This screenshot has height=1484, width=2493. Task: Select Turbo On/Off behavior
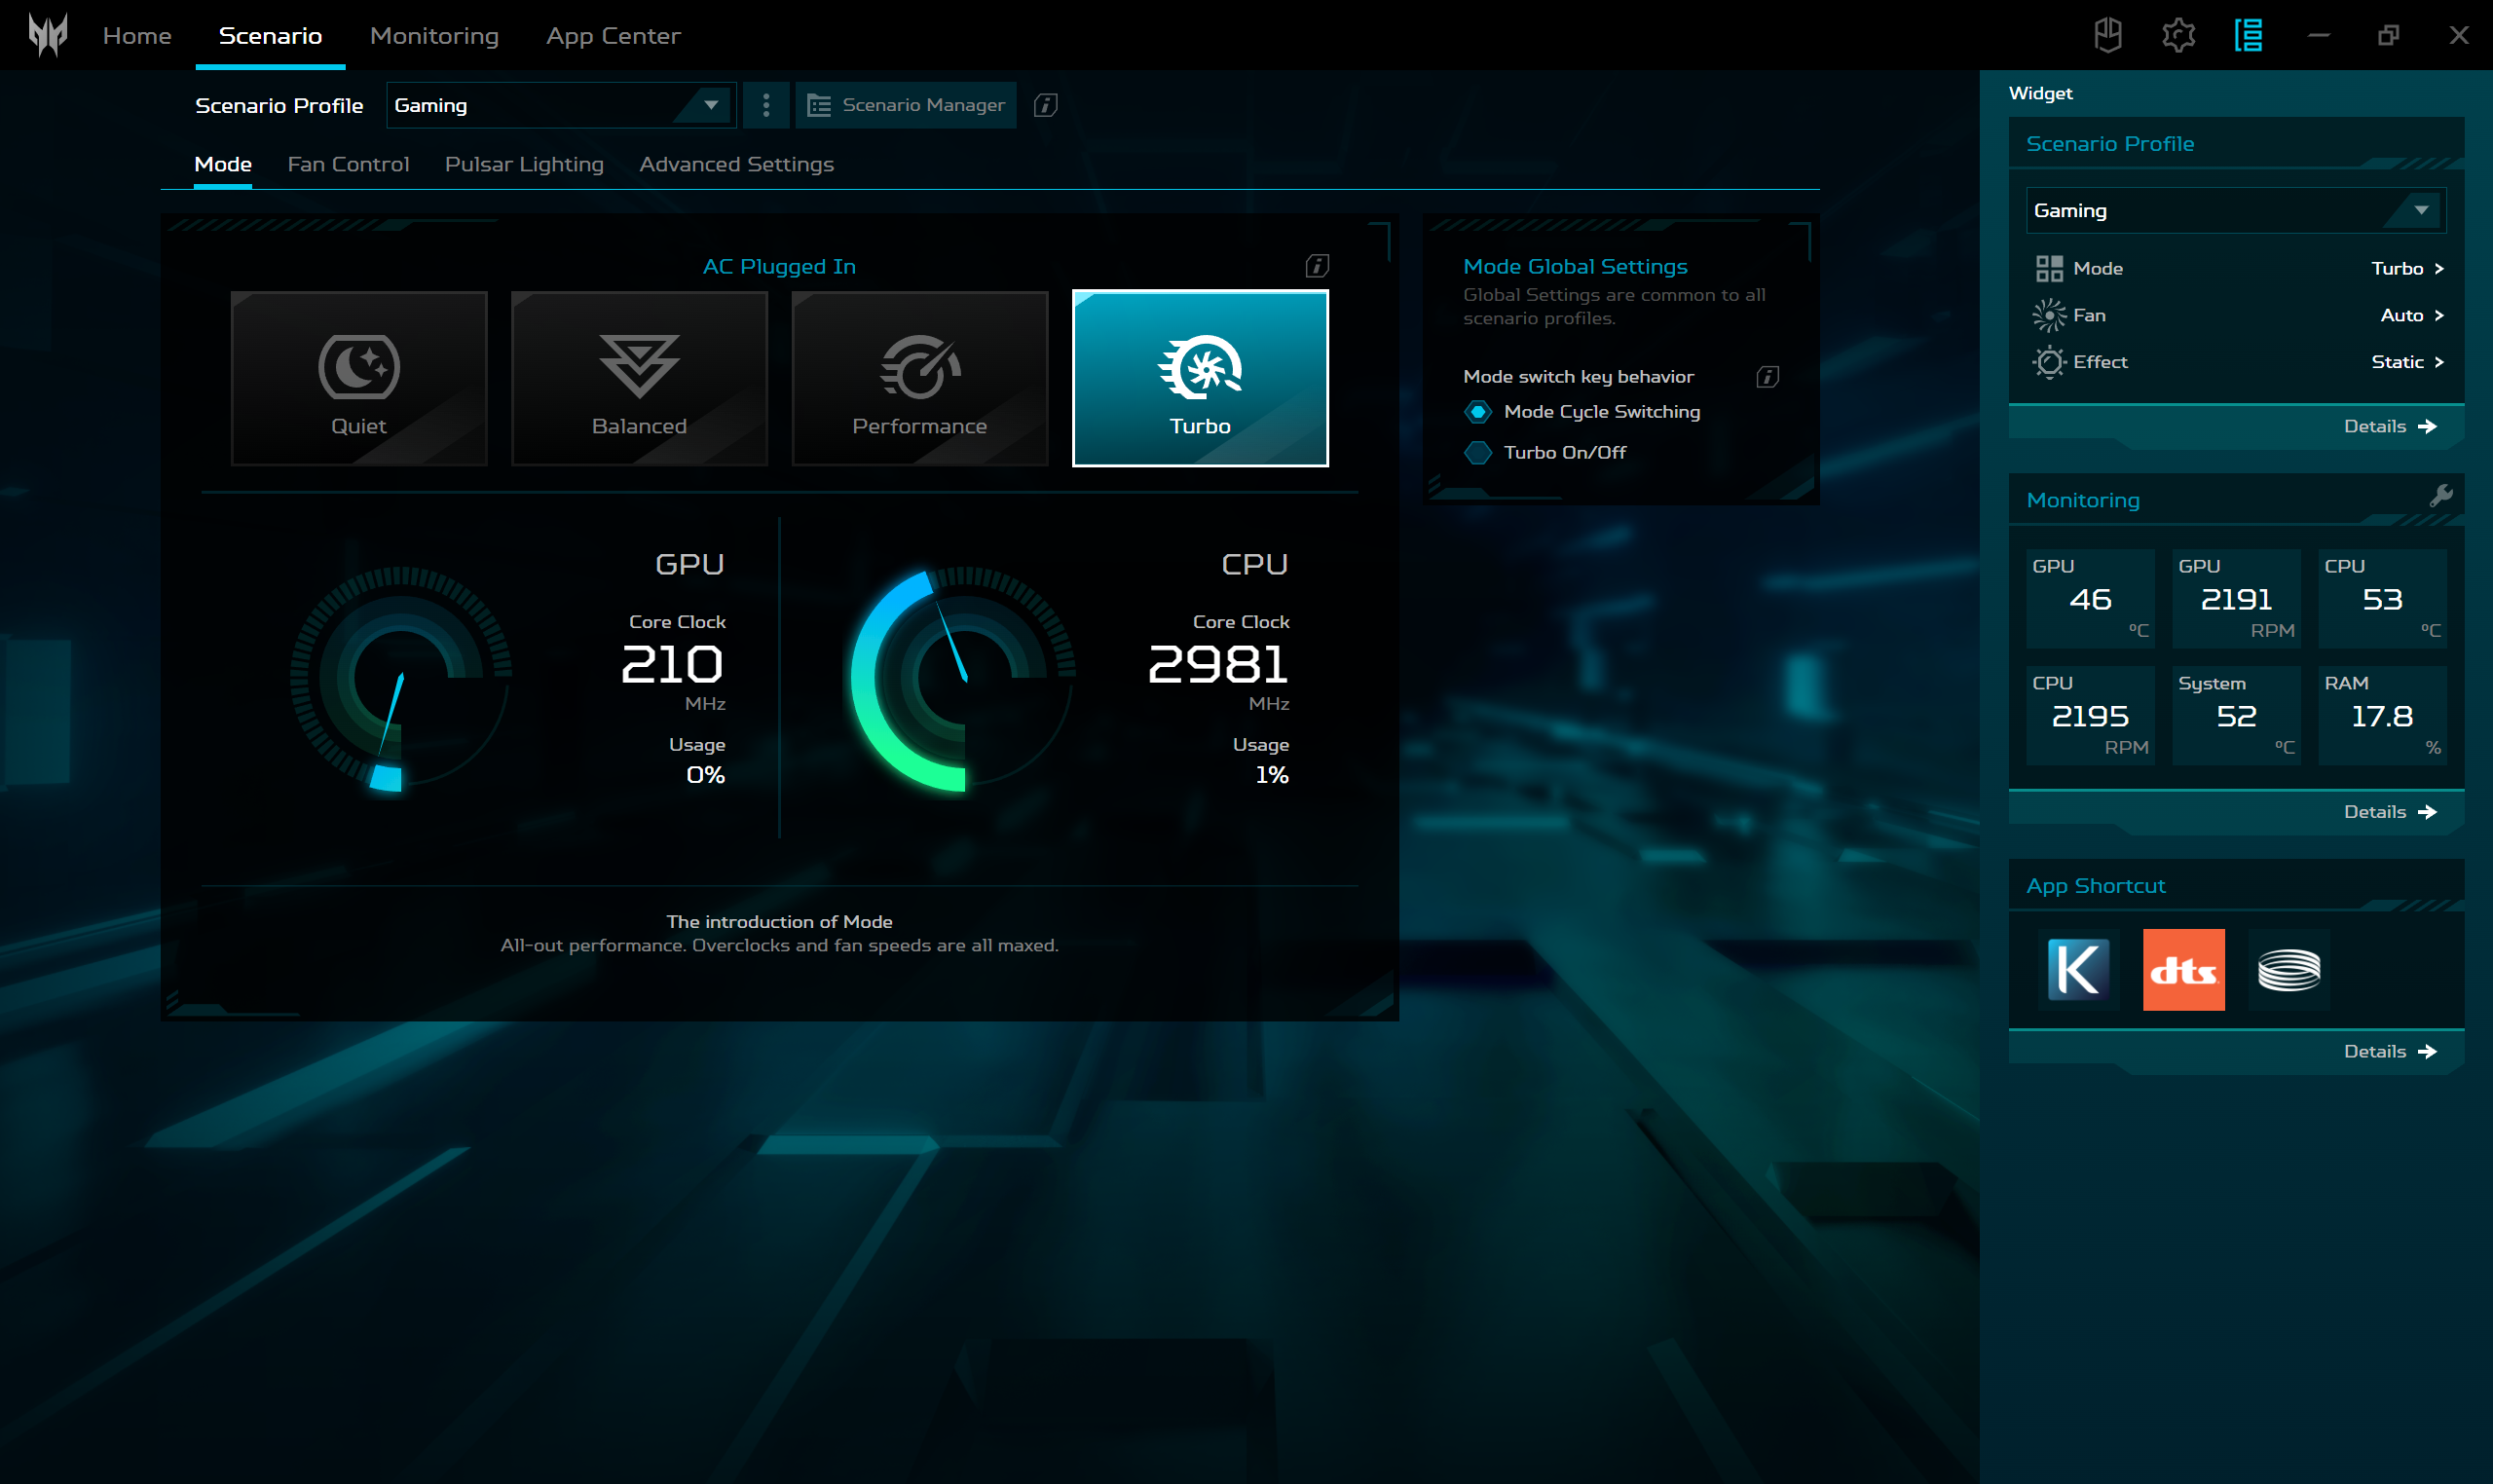1479,452
